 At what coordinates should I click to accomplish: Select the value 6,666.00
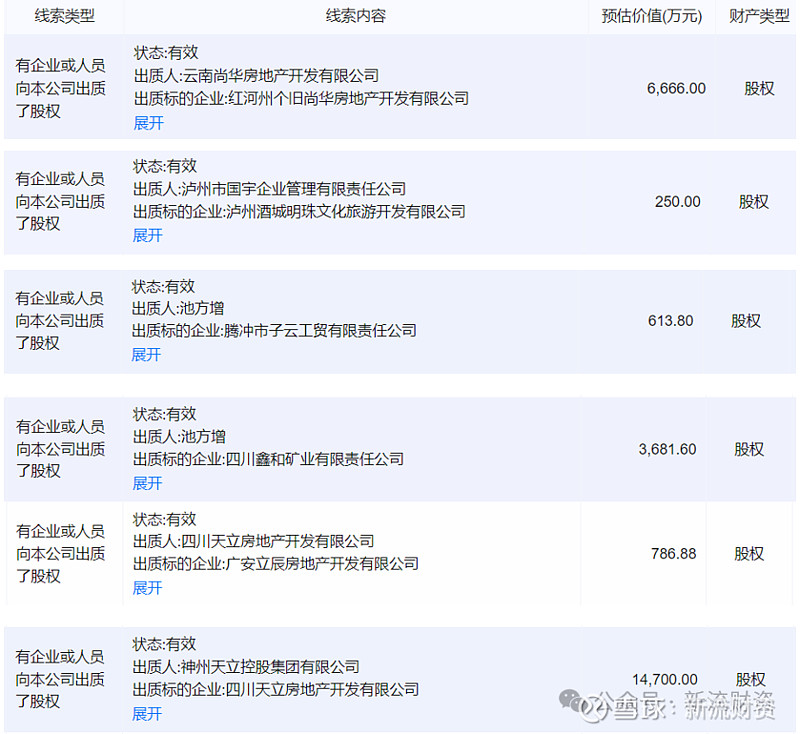(x=676, y=89)
